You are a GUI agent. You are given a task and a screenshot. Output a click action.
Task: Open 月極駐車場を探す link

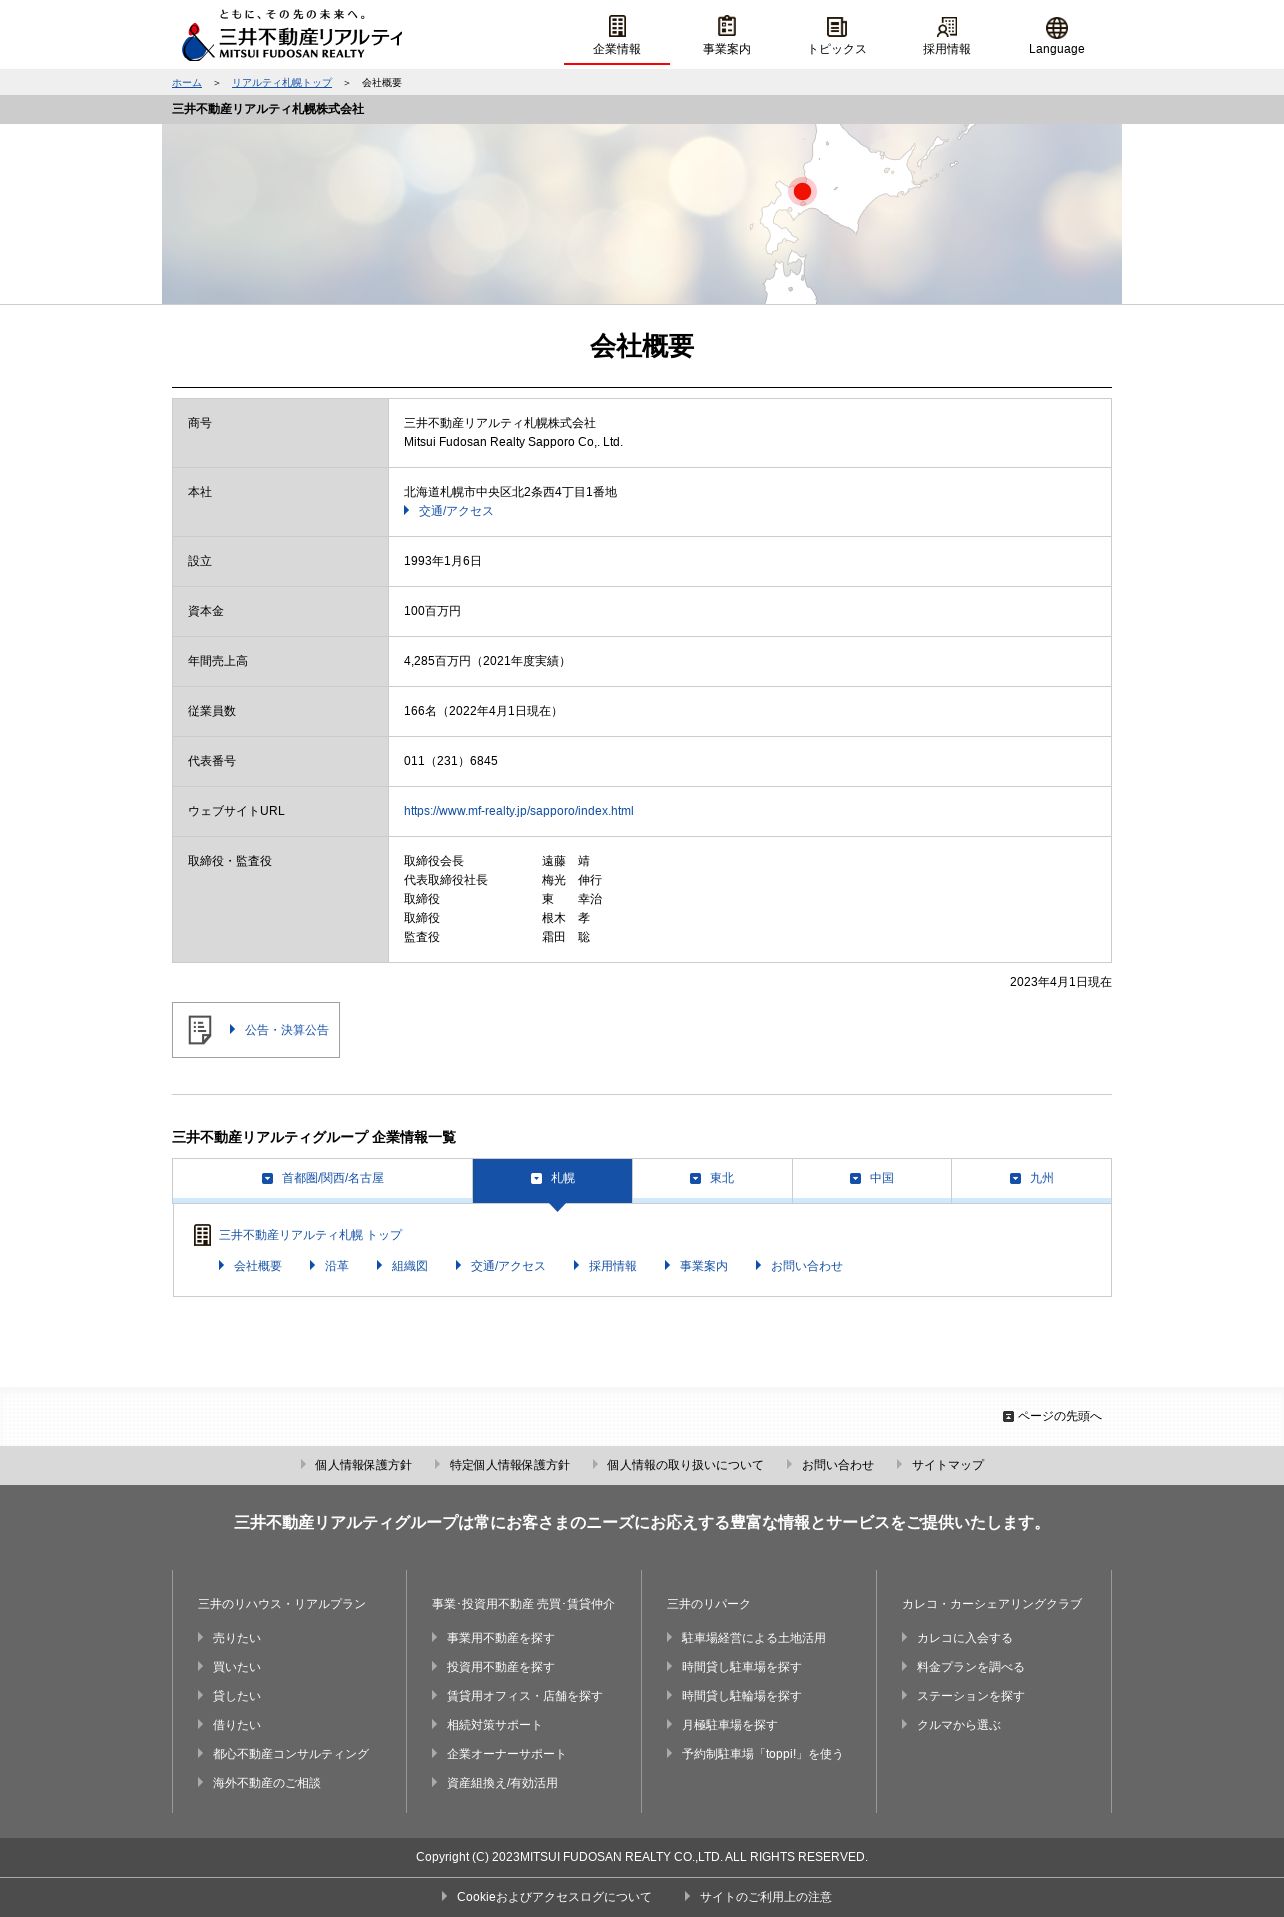pos(729,1725)
